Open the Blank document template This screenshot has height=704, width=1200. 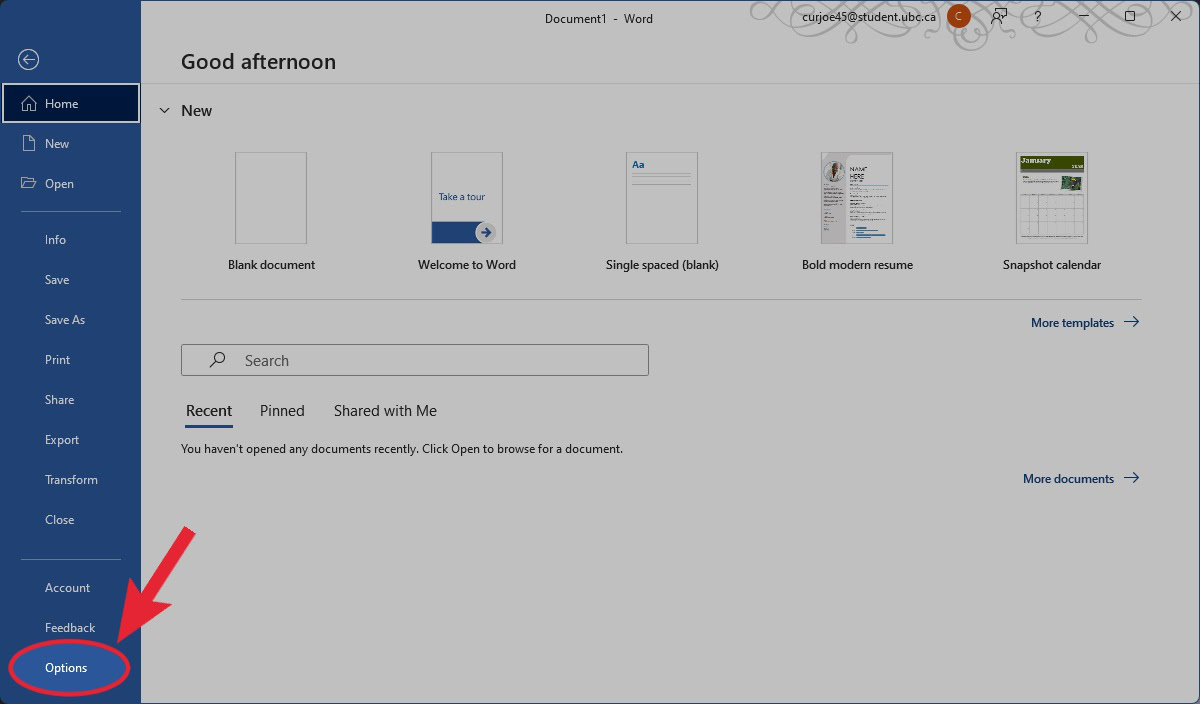coord(271,198)
